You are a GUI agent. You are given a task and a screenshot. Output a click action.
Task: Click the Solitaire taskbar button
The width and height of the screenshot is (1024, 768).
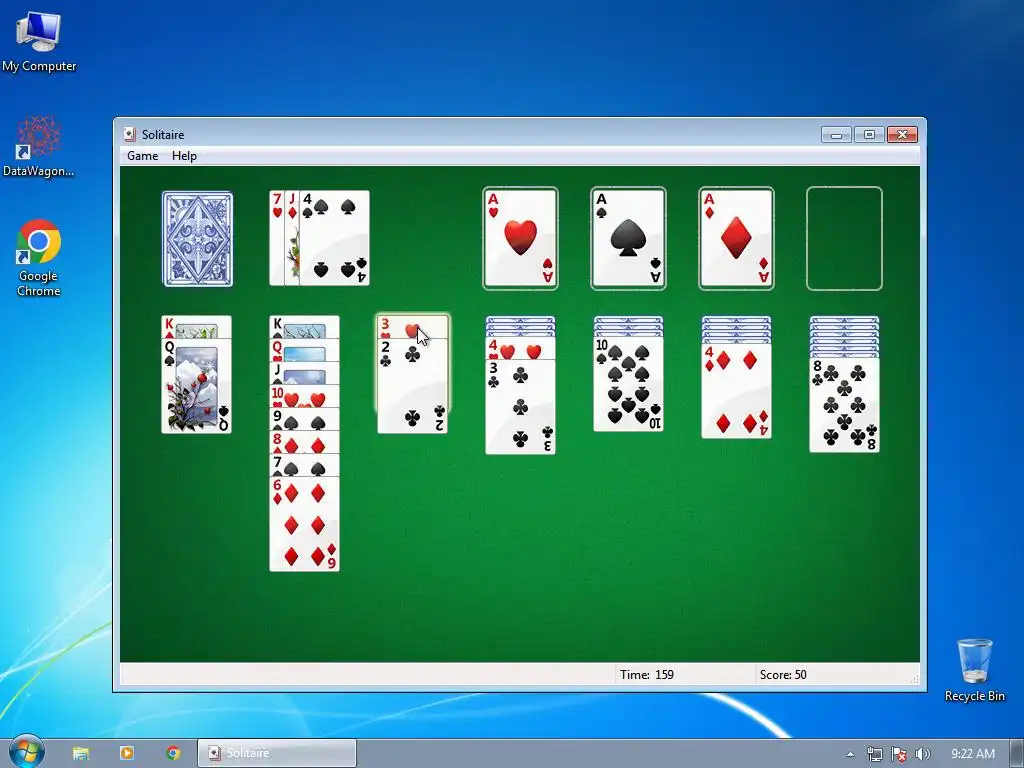pos(277,753)
